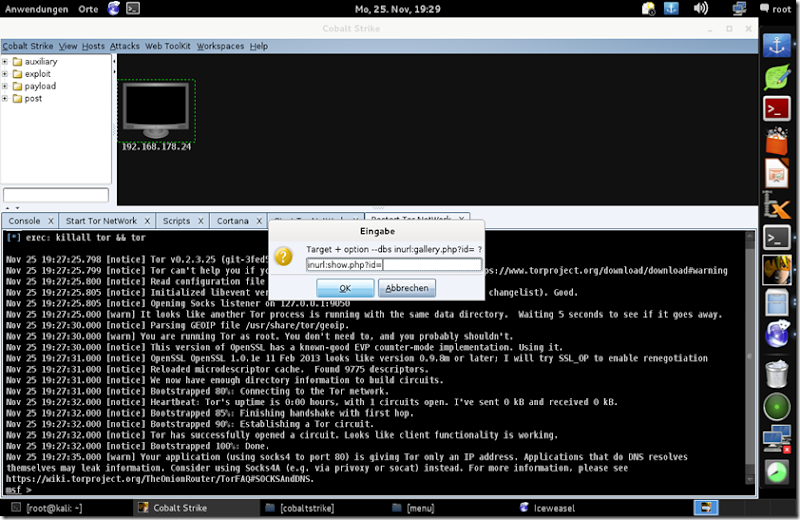
Task: Open the blue window dock icon
Action: coord(777,302)
